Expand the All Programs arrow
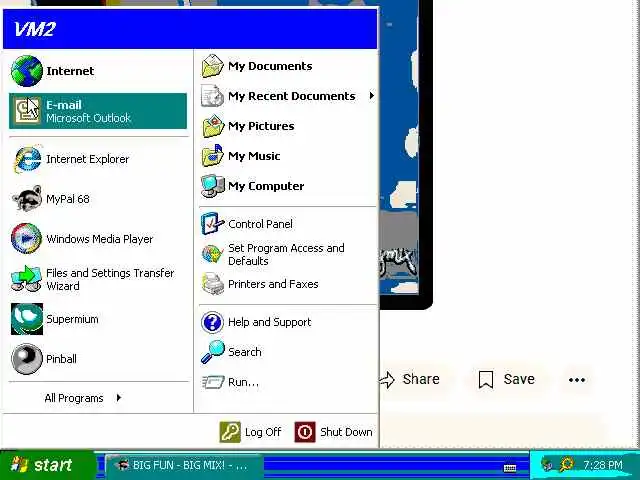The height and width of the screenshot is (480, 640). coord(118,398)
